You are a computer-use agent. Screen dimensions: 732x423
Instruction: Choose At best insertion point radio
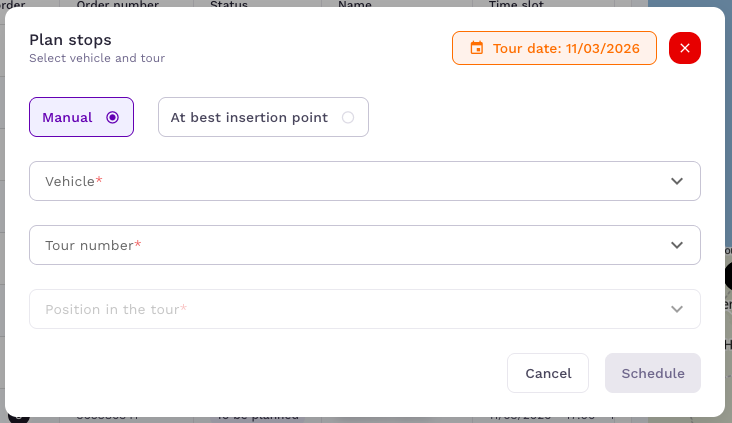pyautogui.click(x=348, y=117)
